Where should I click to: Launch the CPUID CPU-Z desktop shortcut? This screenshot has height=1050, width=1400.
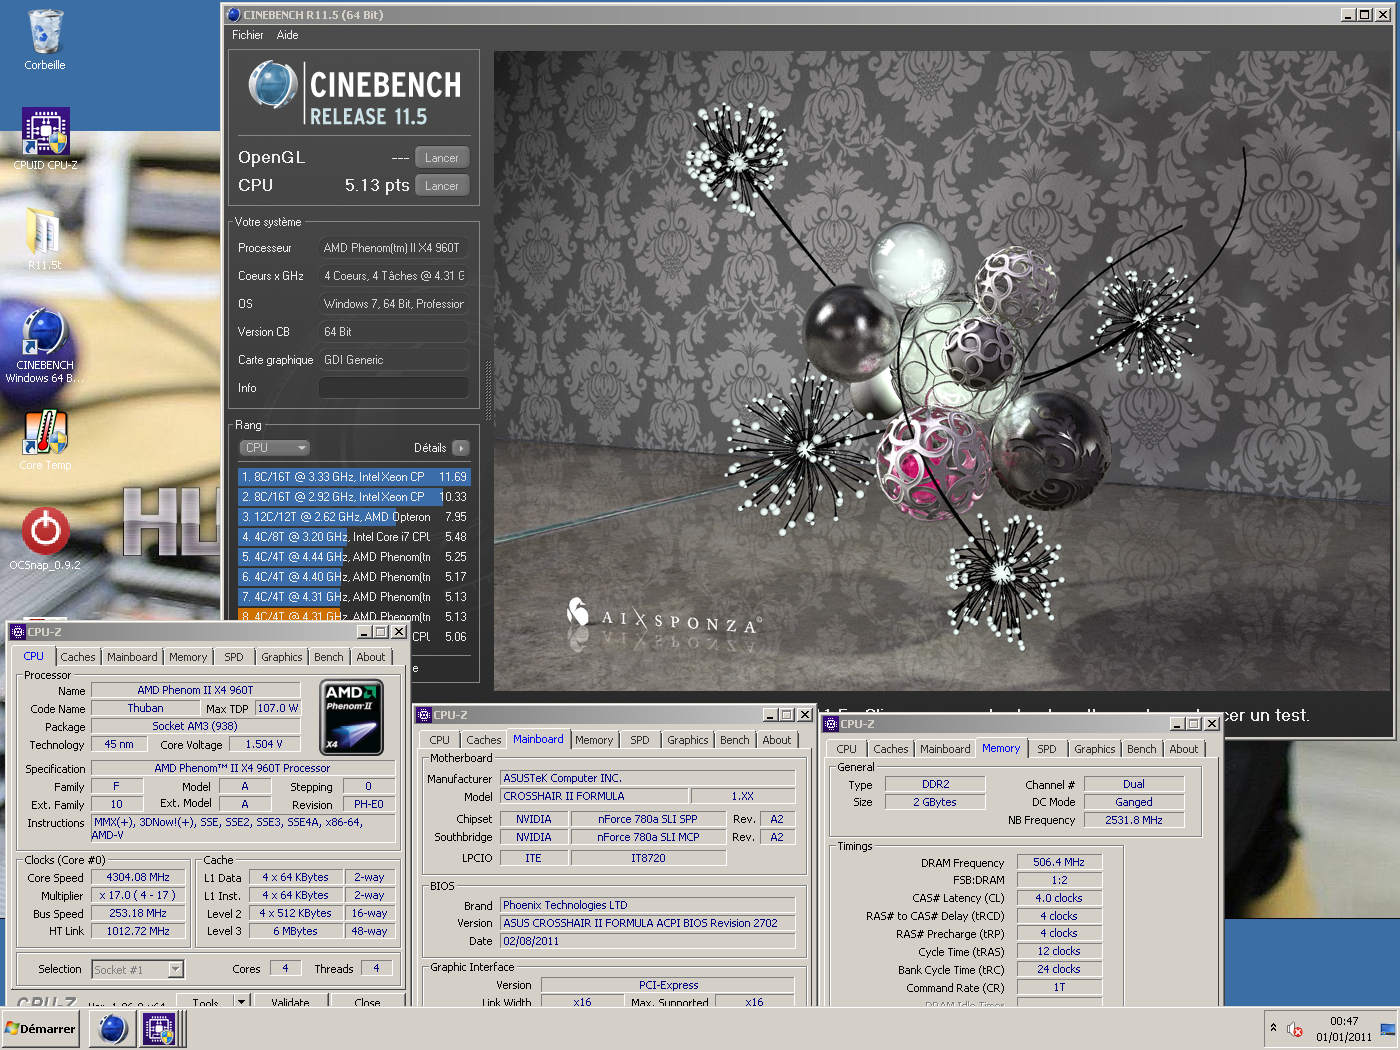point(45,139)
